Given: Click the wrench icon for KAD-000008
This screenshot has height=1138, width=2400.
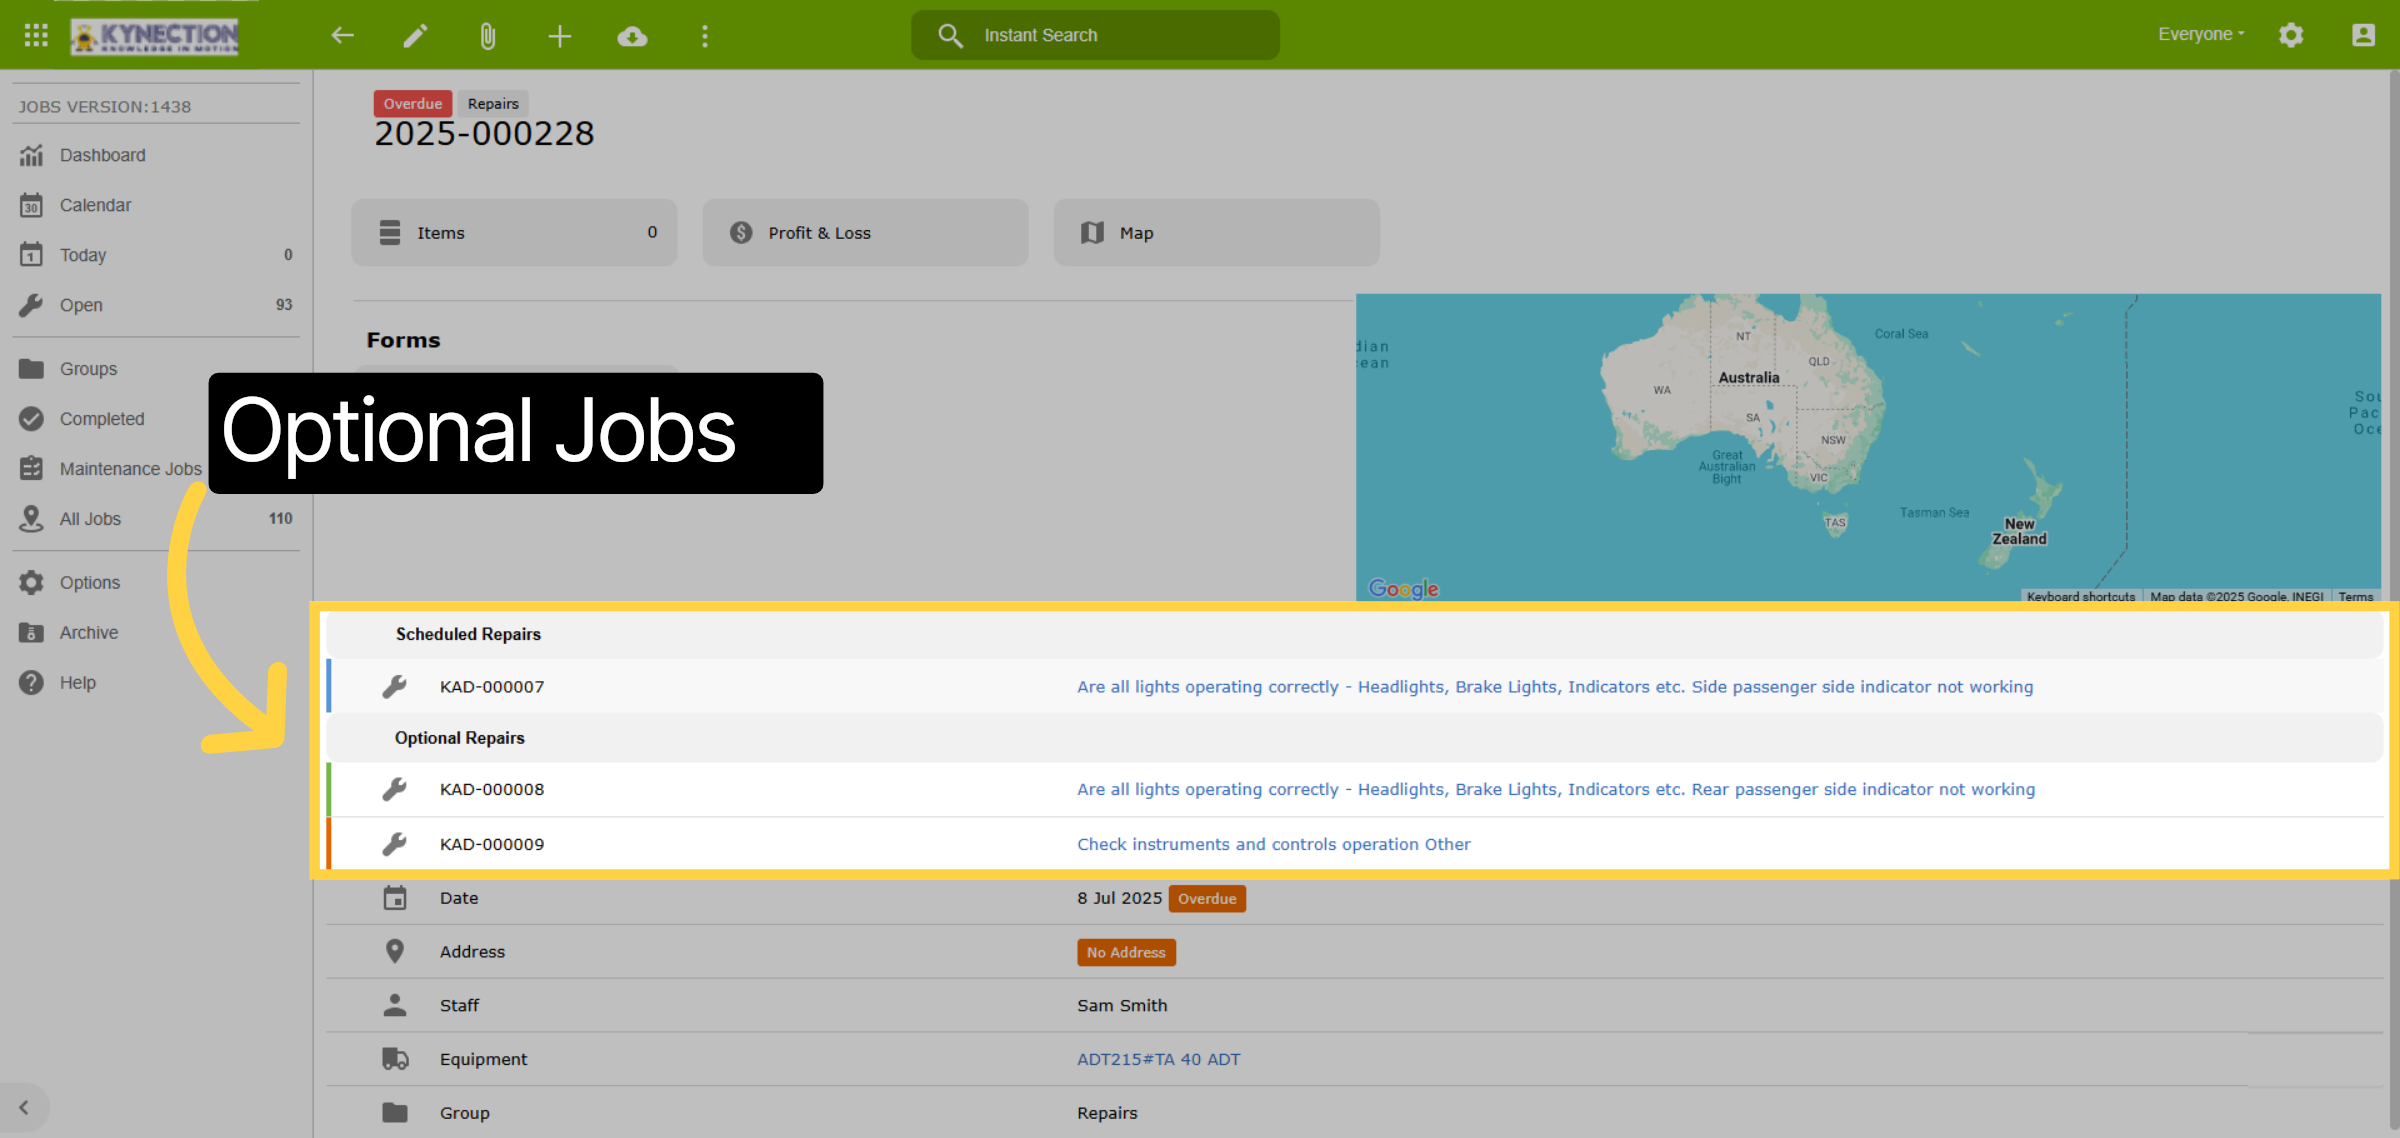Looking at the screenshot, I should (394, 789).
